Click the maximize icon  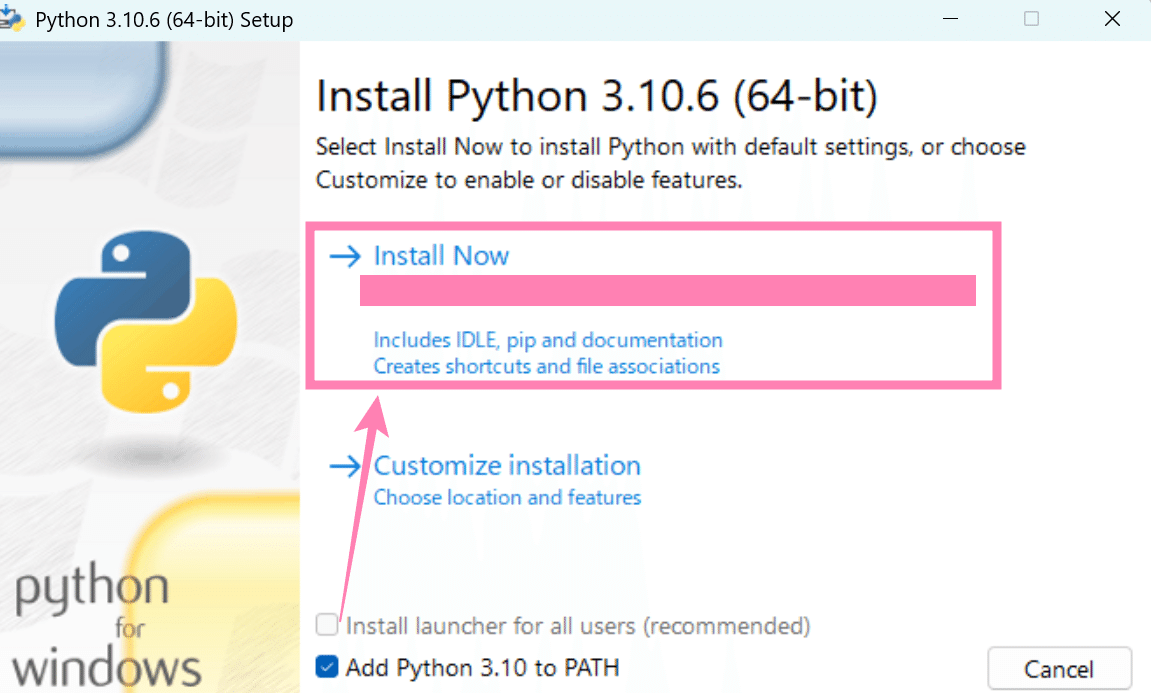(1031, 18)
